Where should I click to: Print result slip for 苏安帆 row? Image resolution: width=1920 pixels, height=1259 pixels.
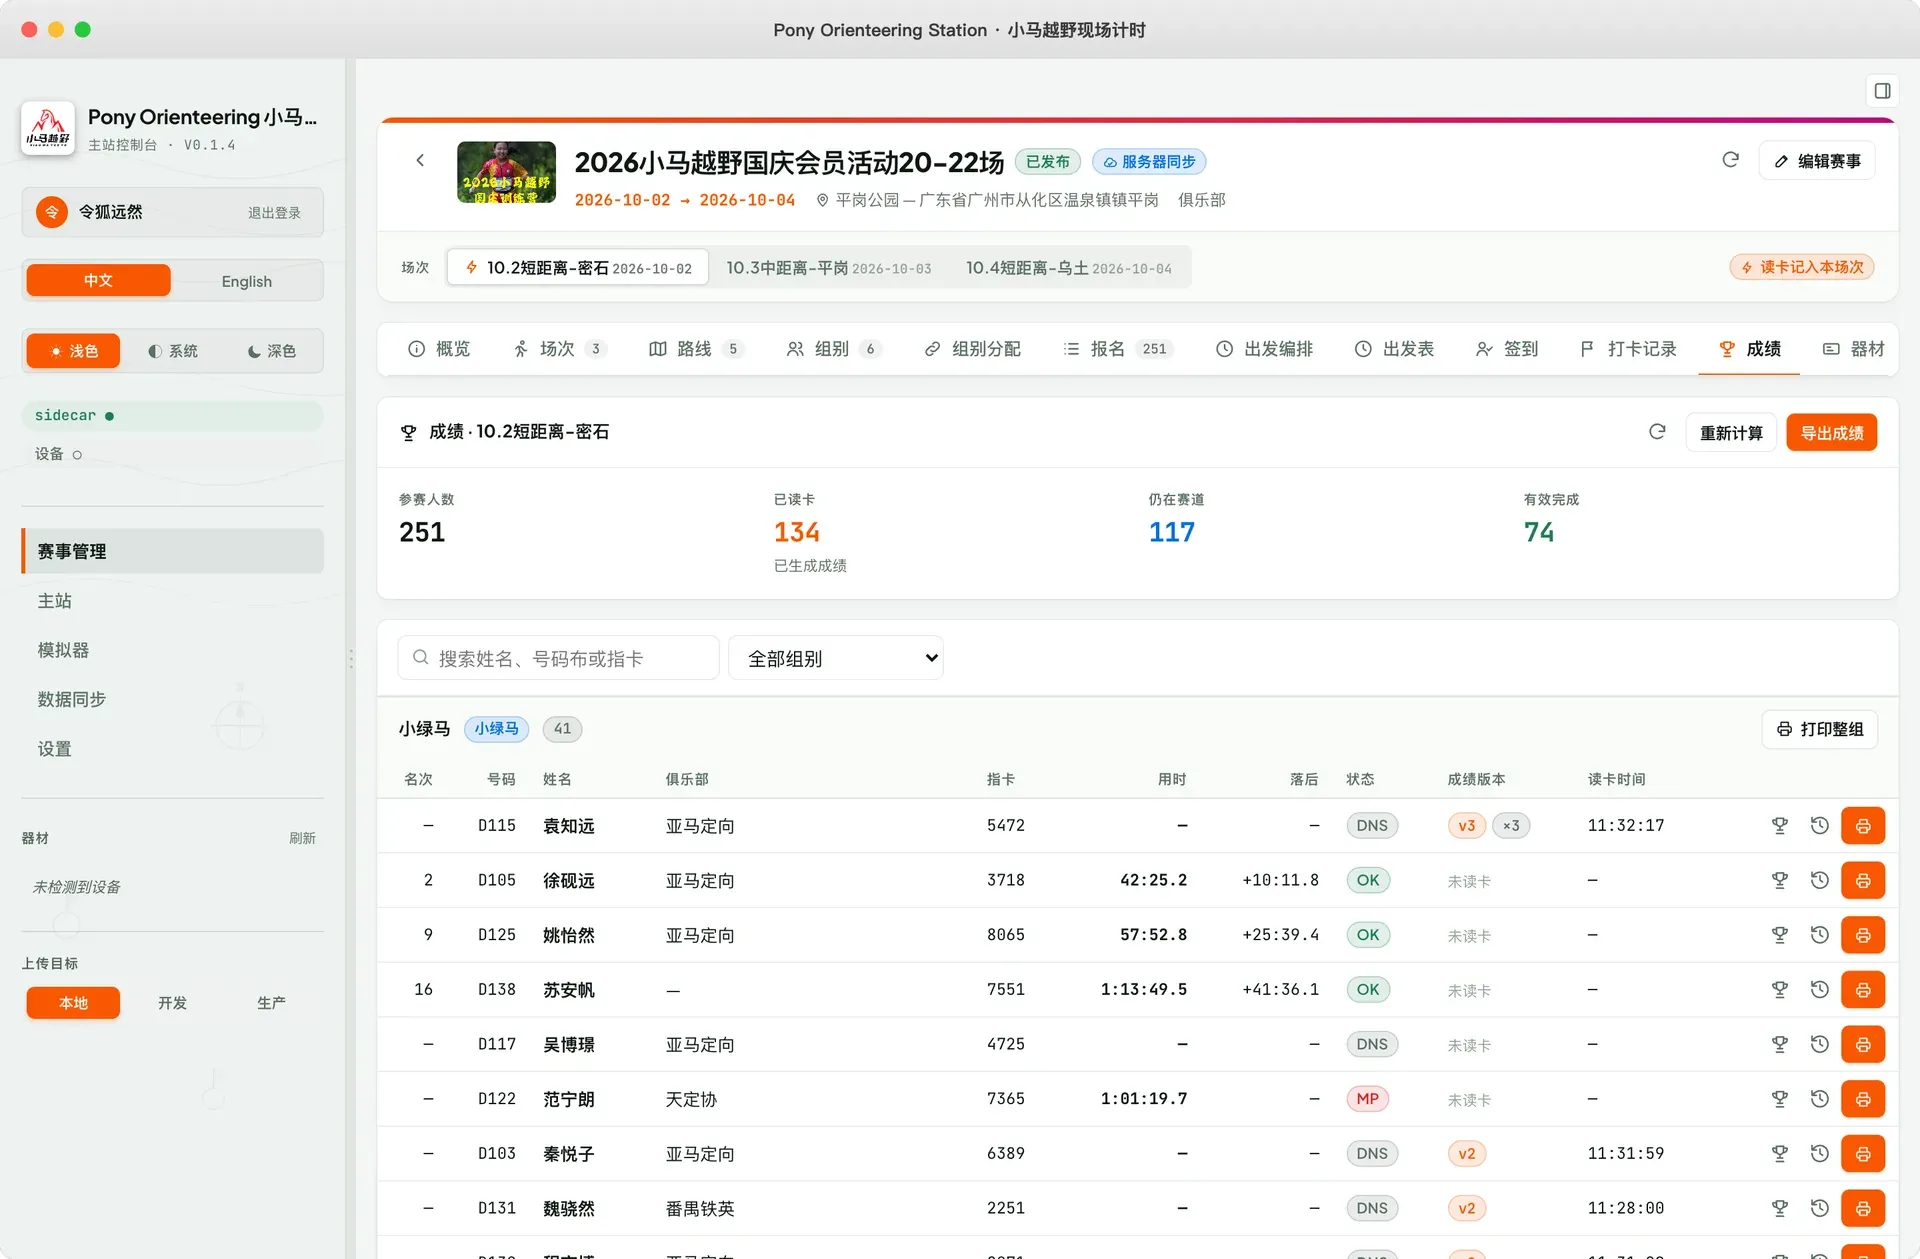pyautogui.click(x=1863, y=990)
